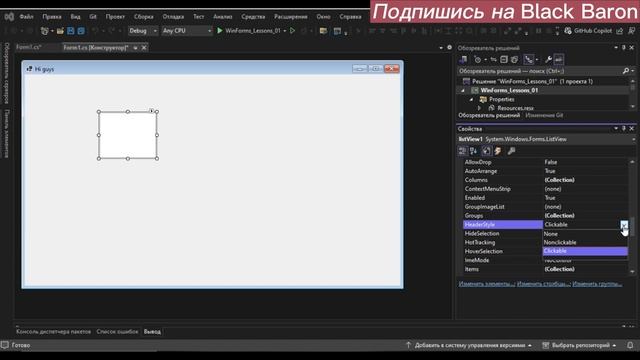Click the Visual Studio logo icon
640x360 pixels.
pos(9,17)
